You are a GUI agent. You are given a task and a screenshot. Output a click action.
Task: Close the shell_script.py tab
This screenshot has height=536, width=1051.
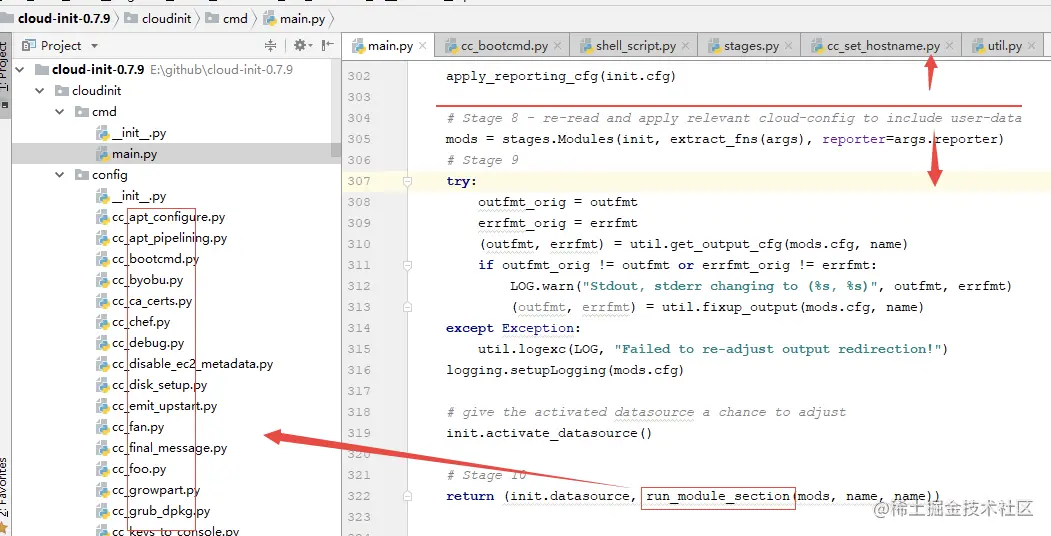tap(686, 46)
